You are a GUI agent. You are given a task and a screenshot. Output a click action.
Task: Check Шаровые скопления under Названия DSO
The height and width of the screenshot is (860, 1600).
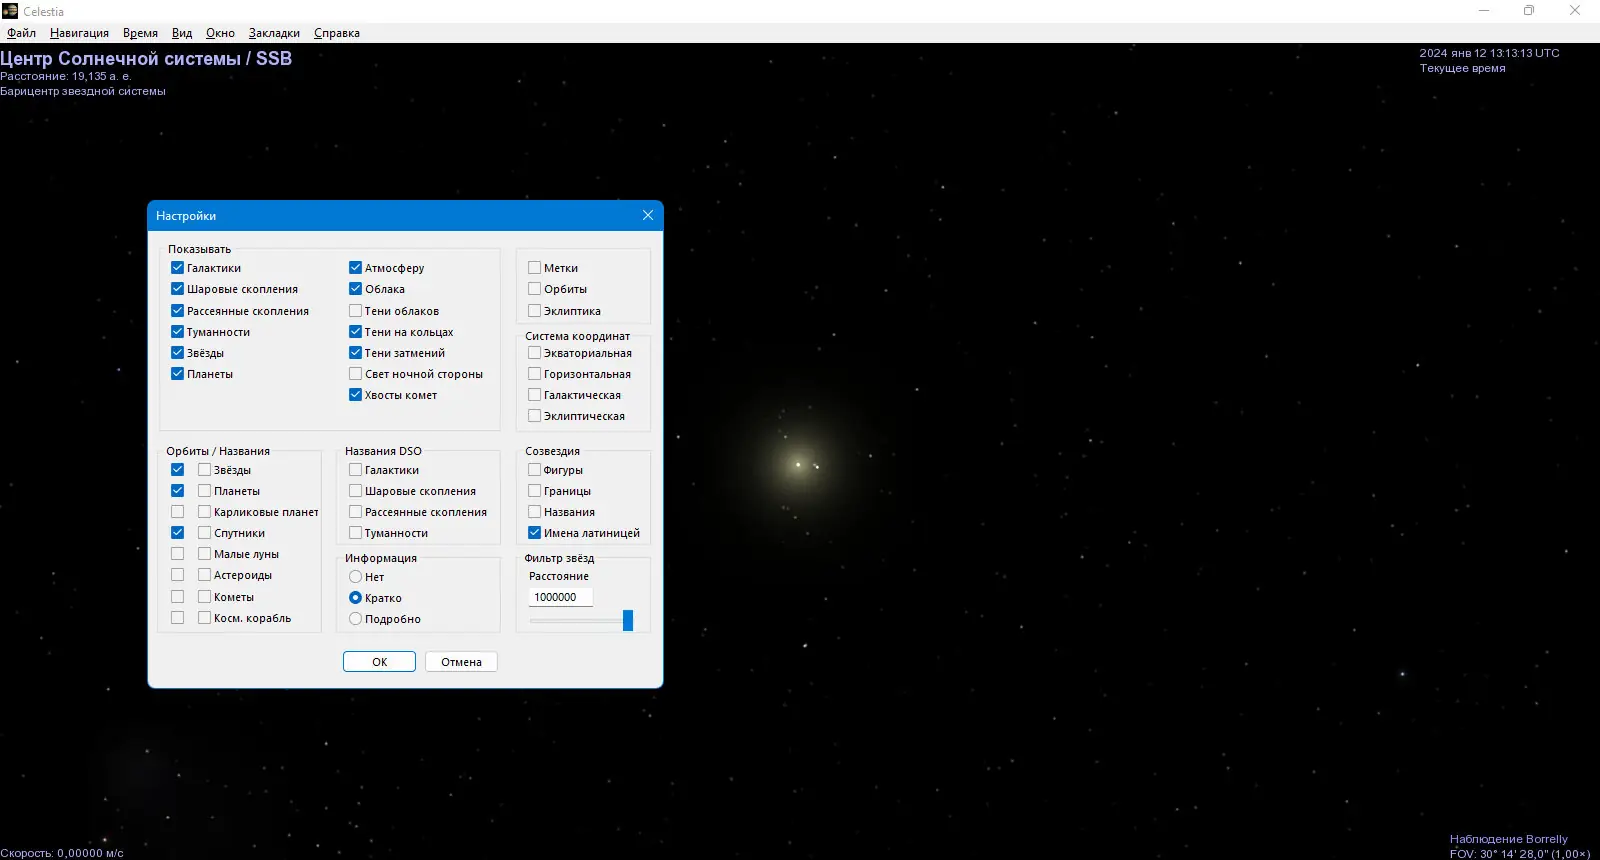pyautogui.click(x=355, y=491)
